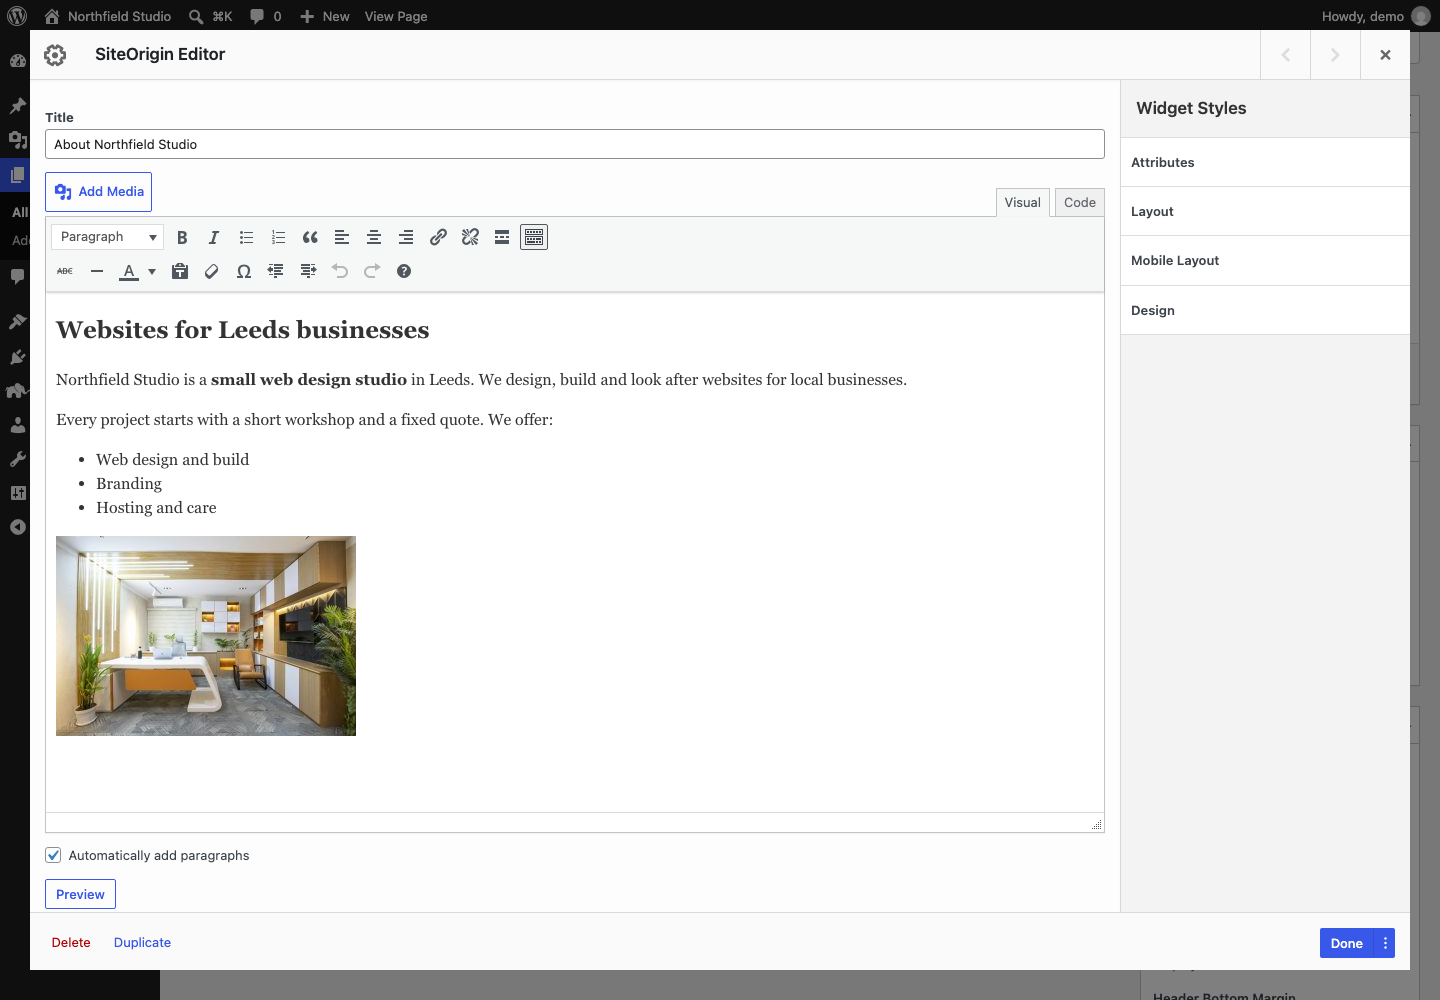Screen dimensions: 1440x1000
Task: Click Done to save the widget
Action: click(x=1347, y=943)
